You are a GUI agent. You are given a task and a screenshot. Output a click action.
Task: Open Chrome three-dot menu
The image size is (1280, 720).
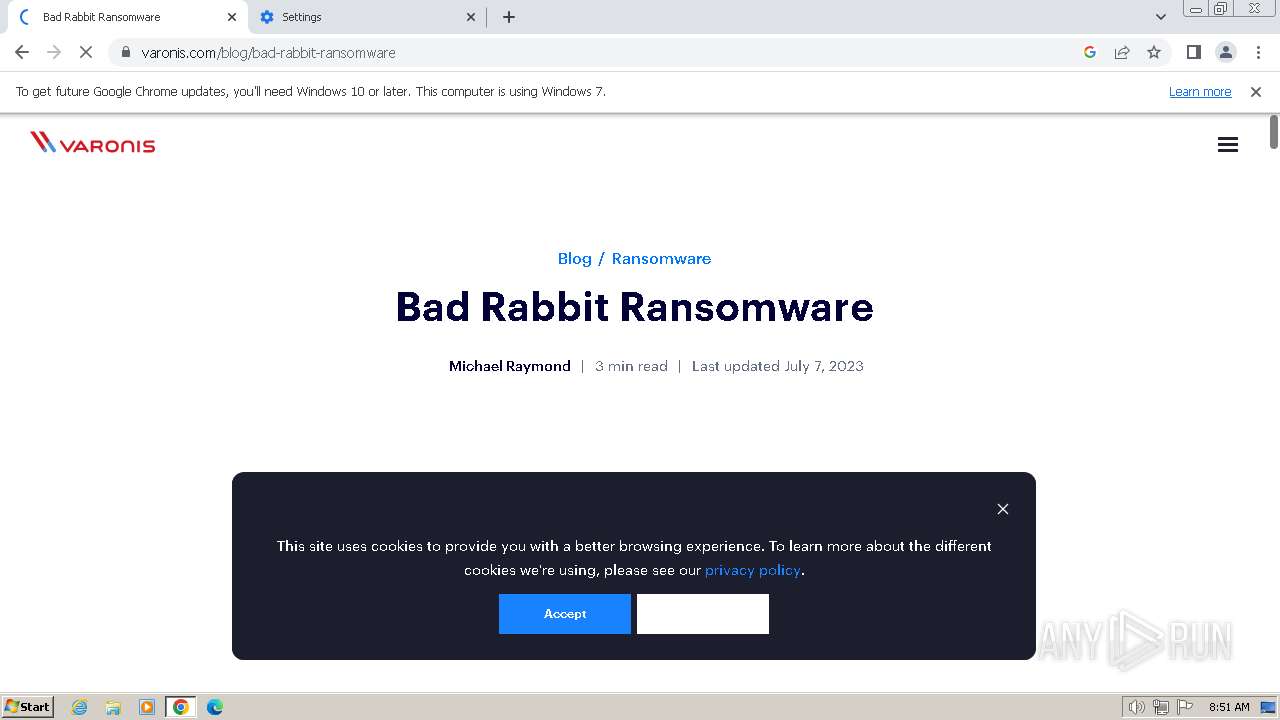coord(1258,52)
